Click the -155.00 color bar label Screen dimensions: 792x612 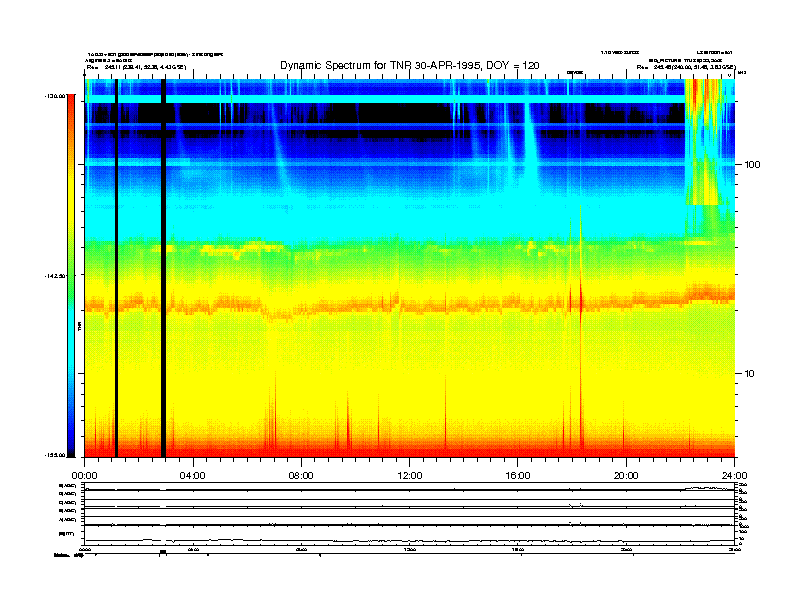coord(56,455)
